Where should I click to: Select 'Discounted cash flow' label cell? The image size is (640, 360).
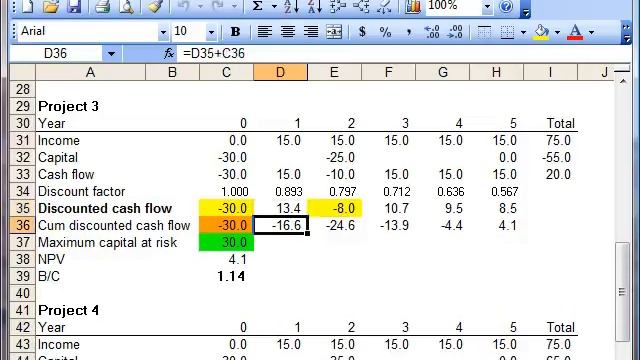104,209
